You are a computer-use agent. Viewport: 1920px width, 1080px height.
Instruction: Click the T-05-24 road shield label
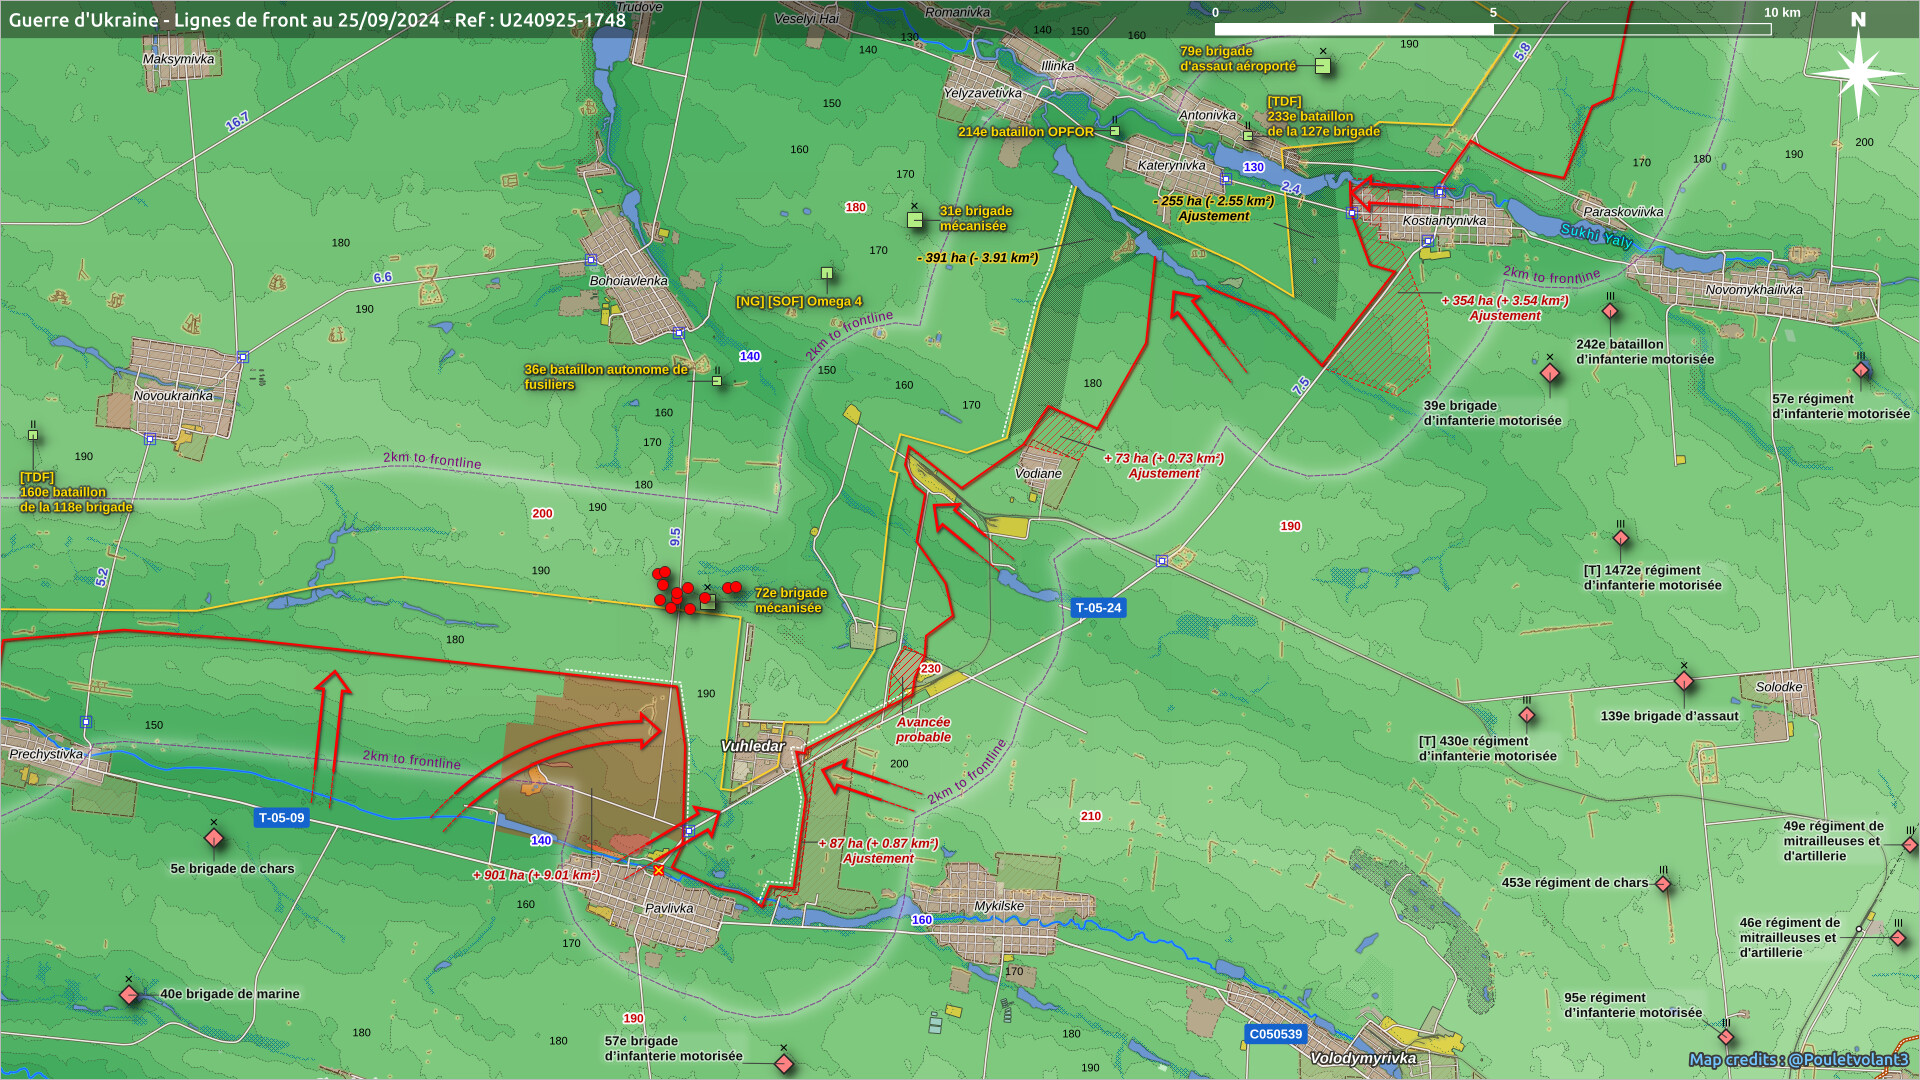(1098, 608)
